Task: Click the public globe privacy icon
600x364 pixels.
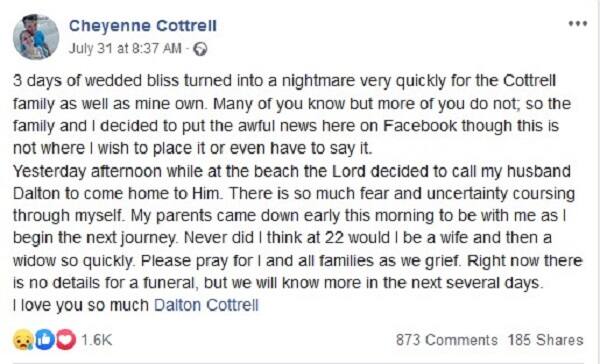Action: pyautogui.click(x=200, y=49)
